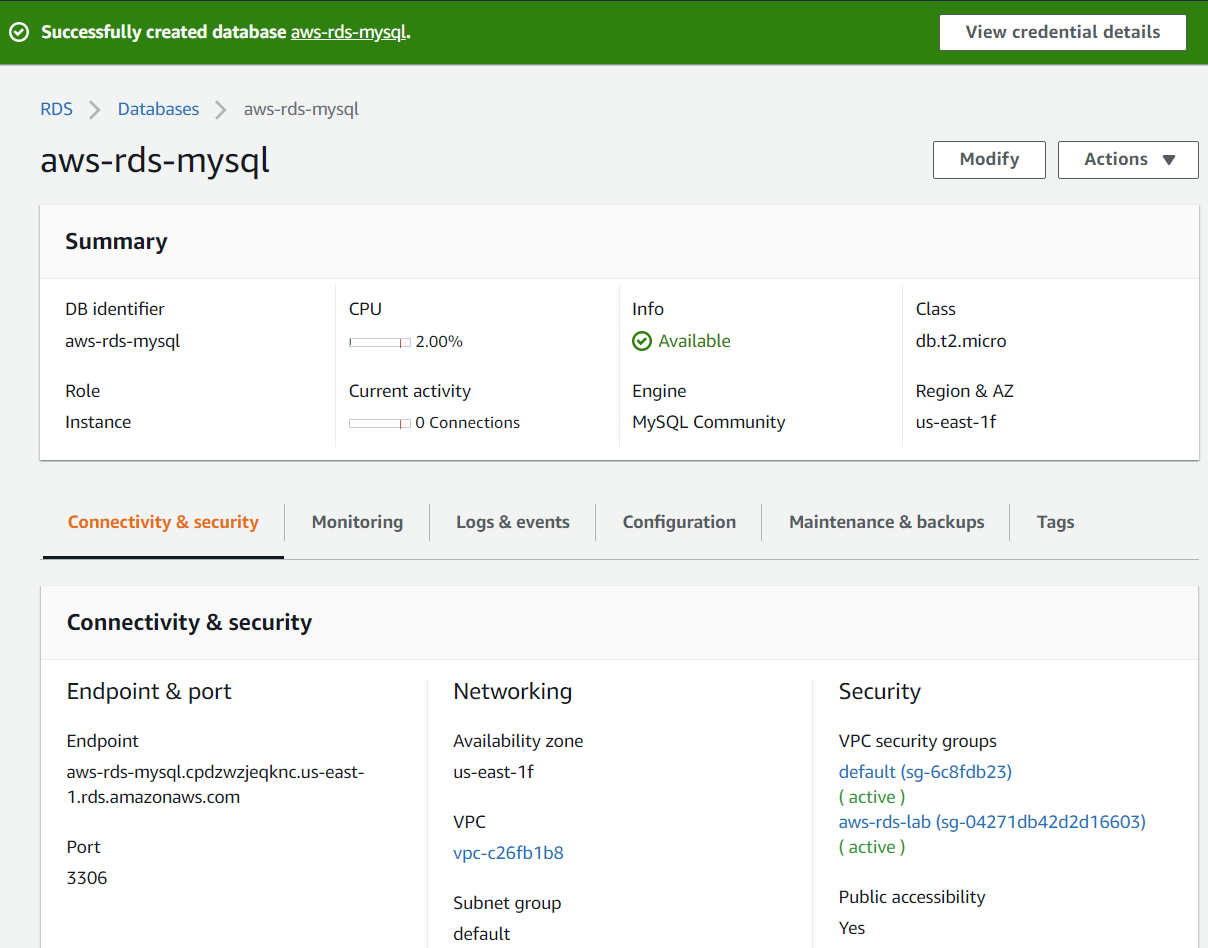
Task: Navigate to Databases breadcrumb link
Action: pos(158,110)
